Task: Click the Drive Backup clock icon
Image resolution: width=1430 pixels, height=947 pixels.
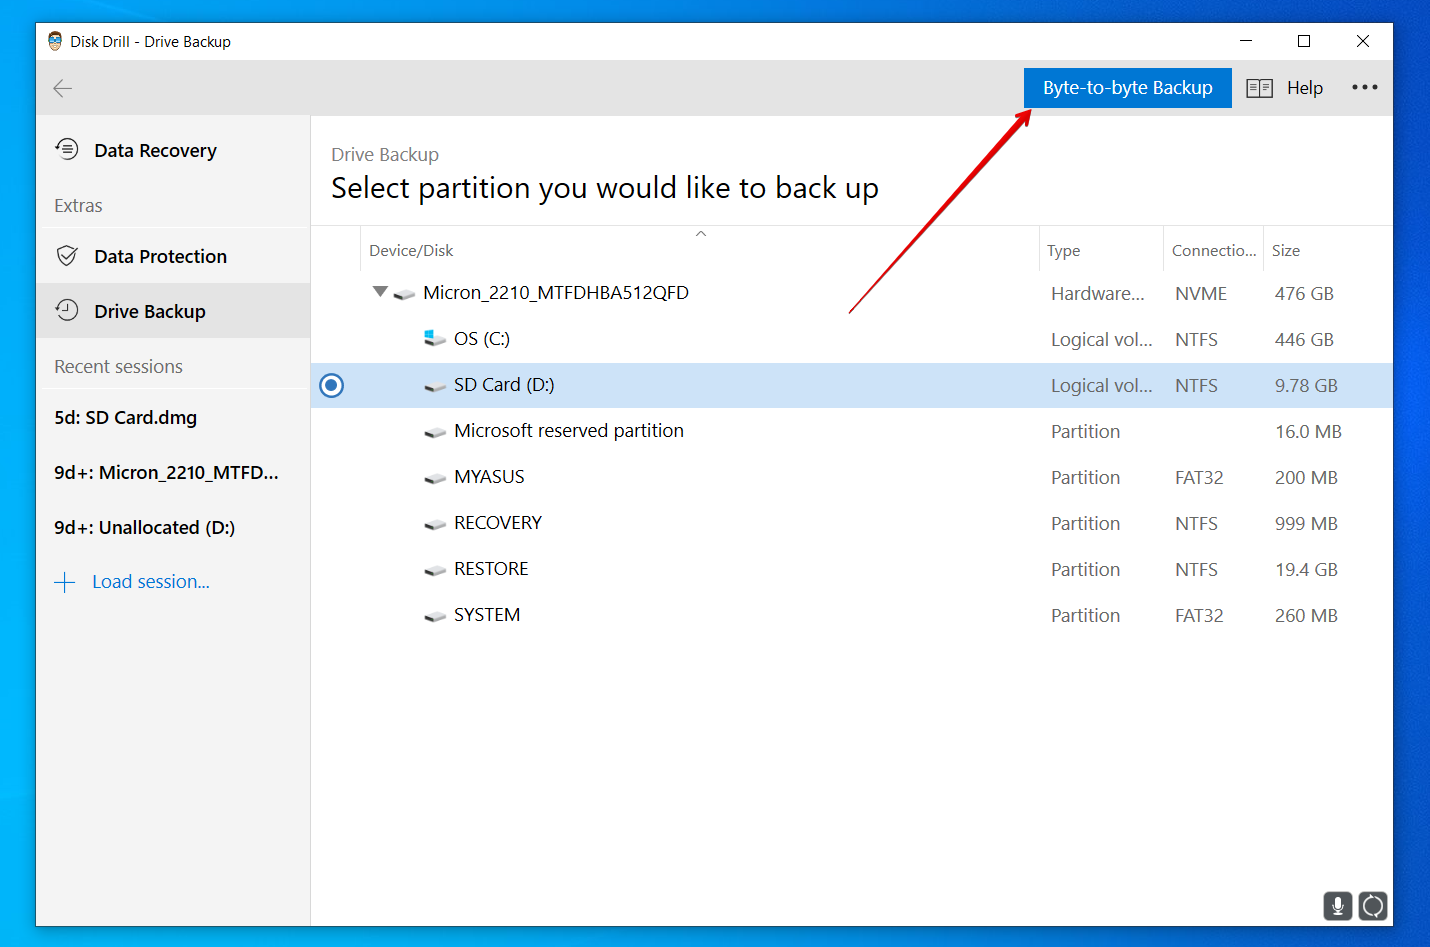Action: tap(67, 310)
